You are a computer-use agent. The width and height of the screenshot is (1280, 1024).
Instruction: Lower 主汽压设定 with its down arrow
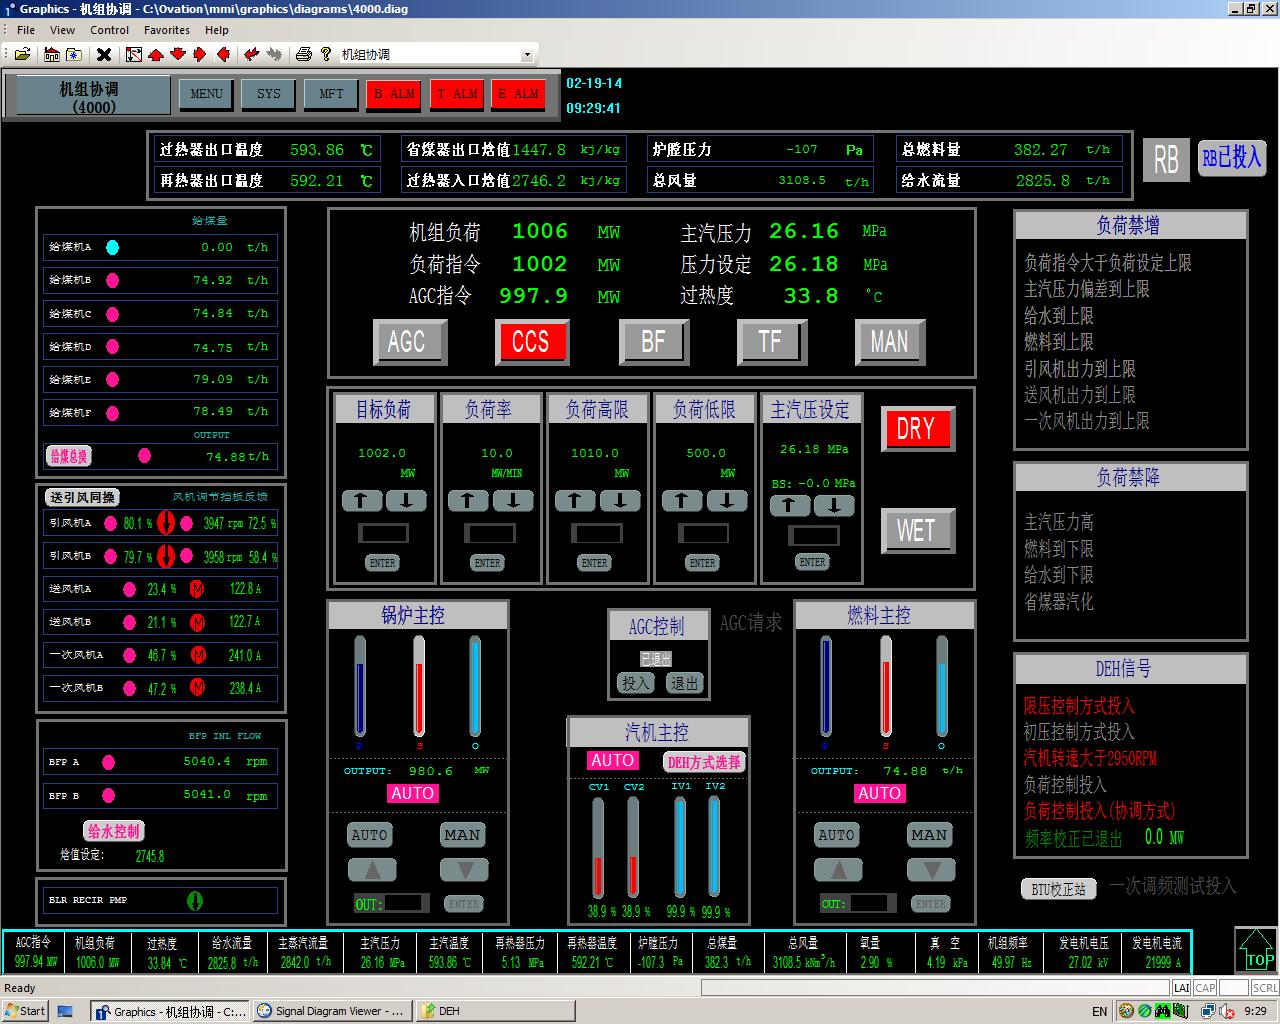[834, 505]
